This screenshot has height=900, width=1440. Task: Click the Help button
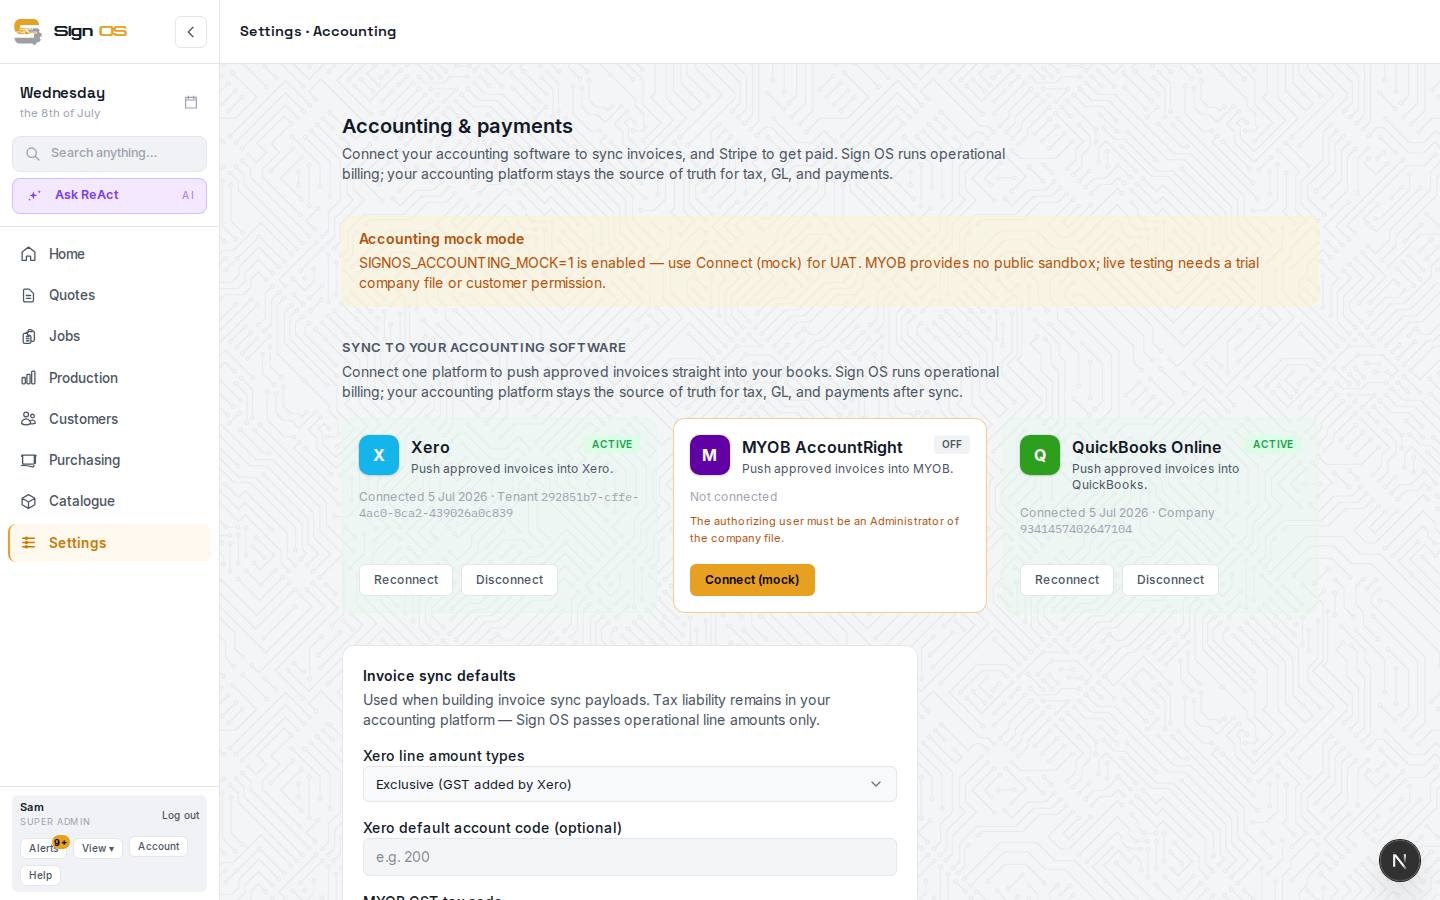pos(40,875)
